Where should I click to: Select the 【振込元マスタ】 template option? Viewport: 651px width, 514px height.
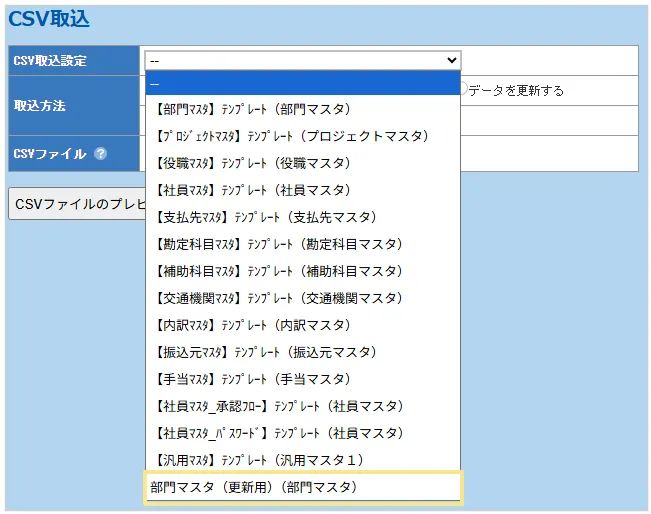[302, 352]
